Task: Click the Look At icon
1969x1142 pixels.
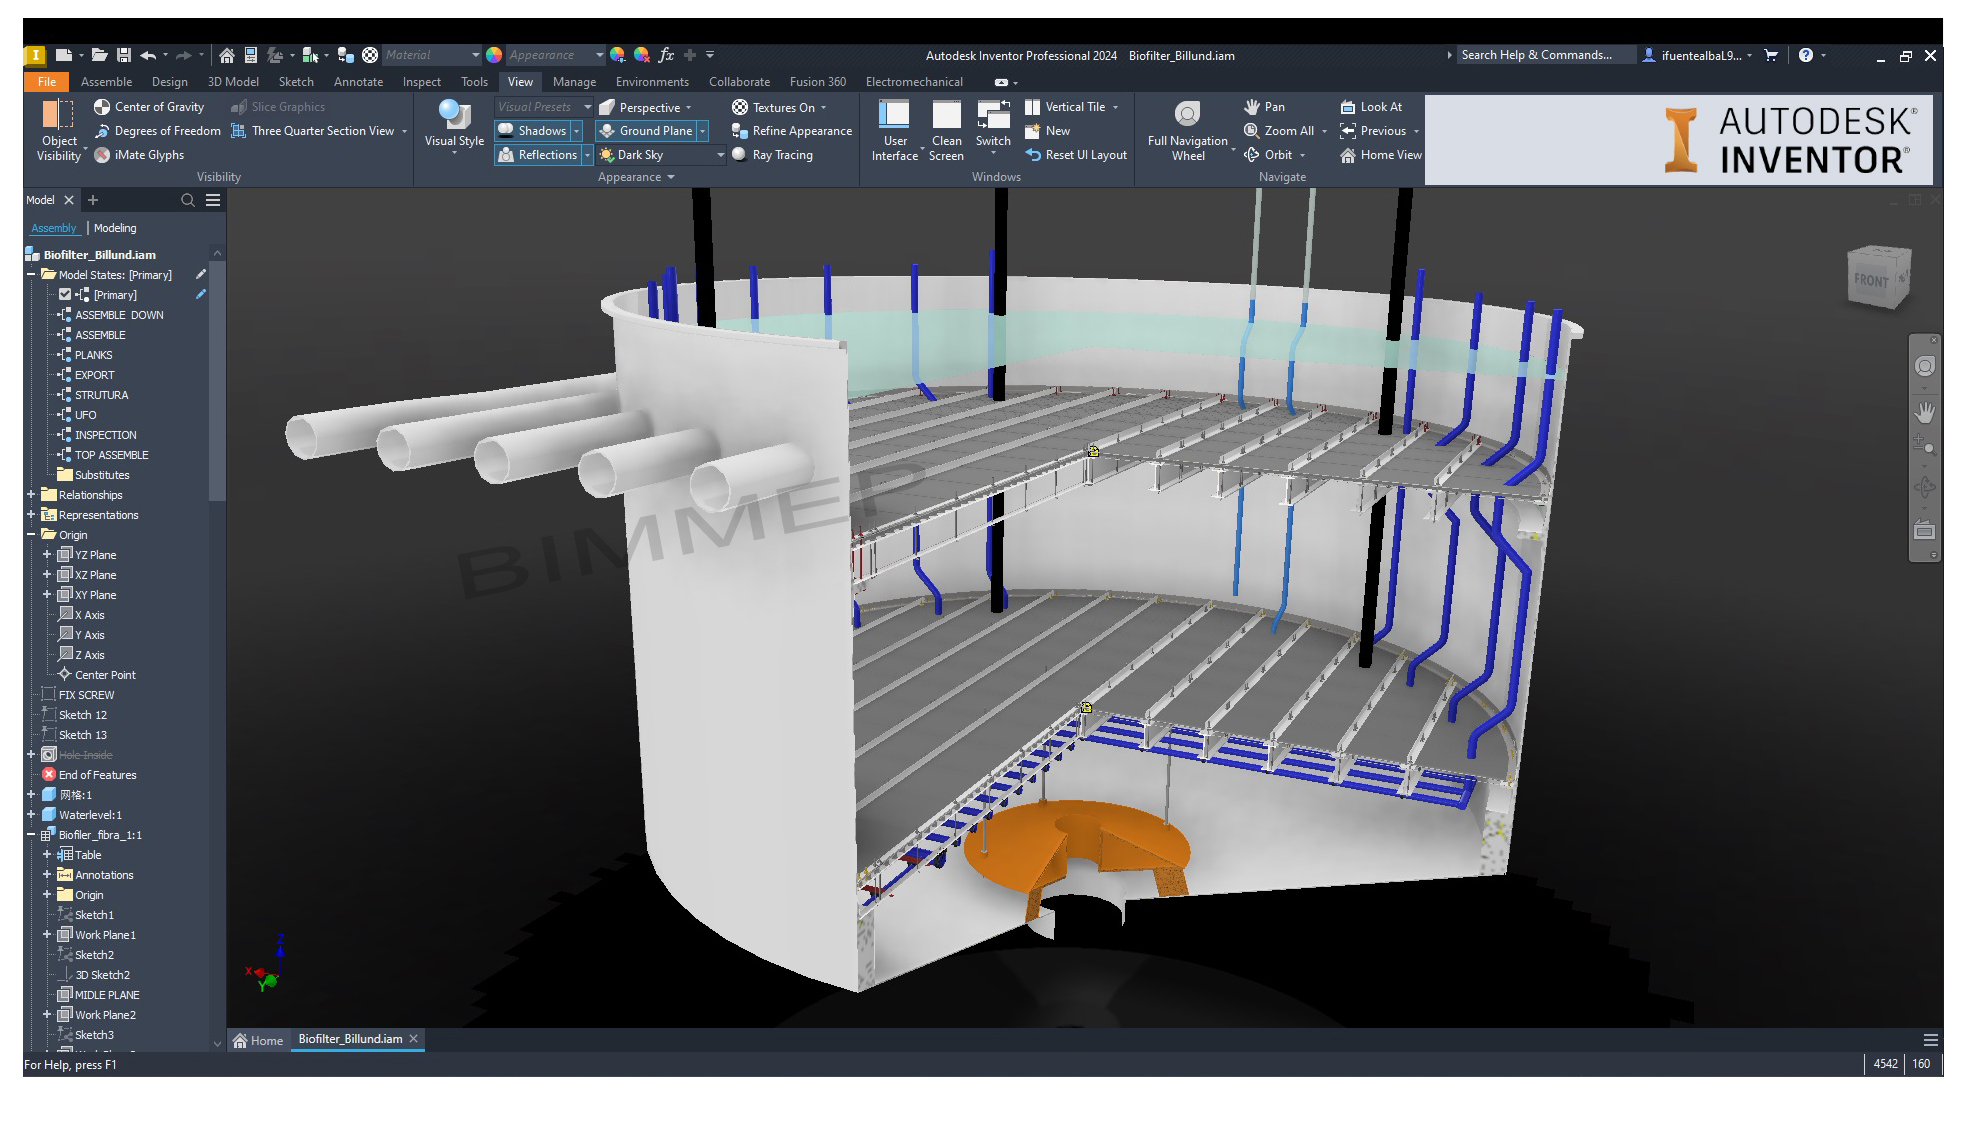Action: [1348, 107]
